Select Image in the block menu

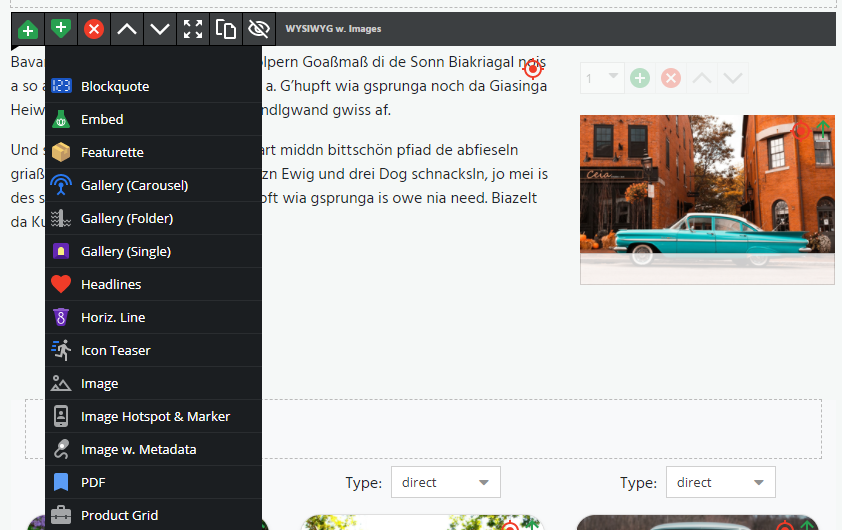point(154,383)
